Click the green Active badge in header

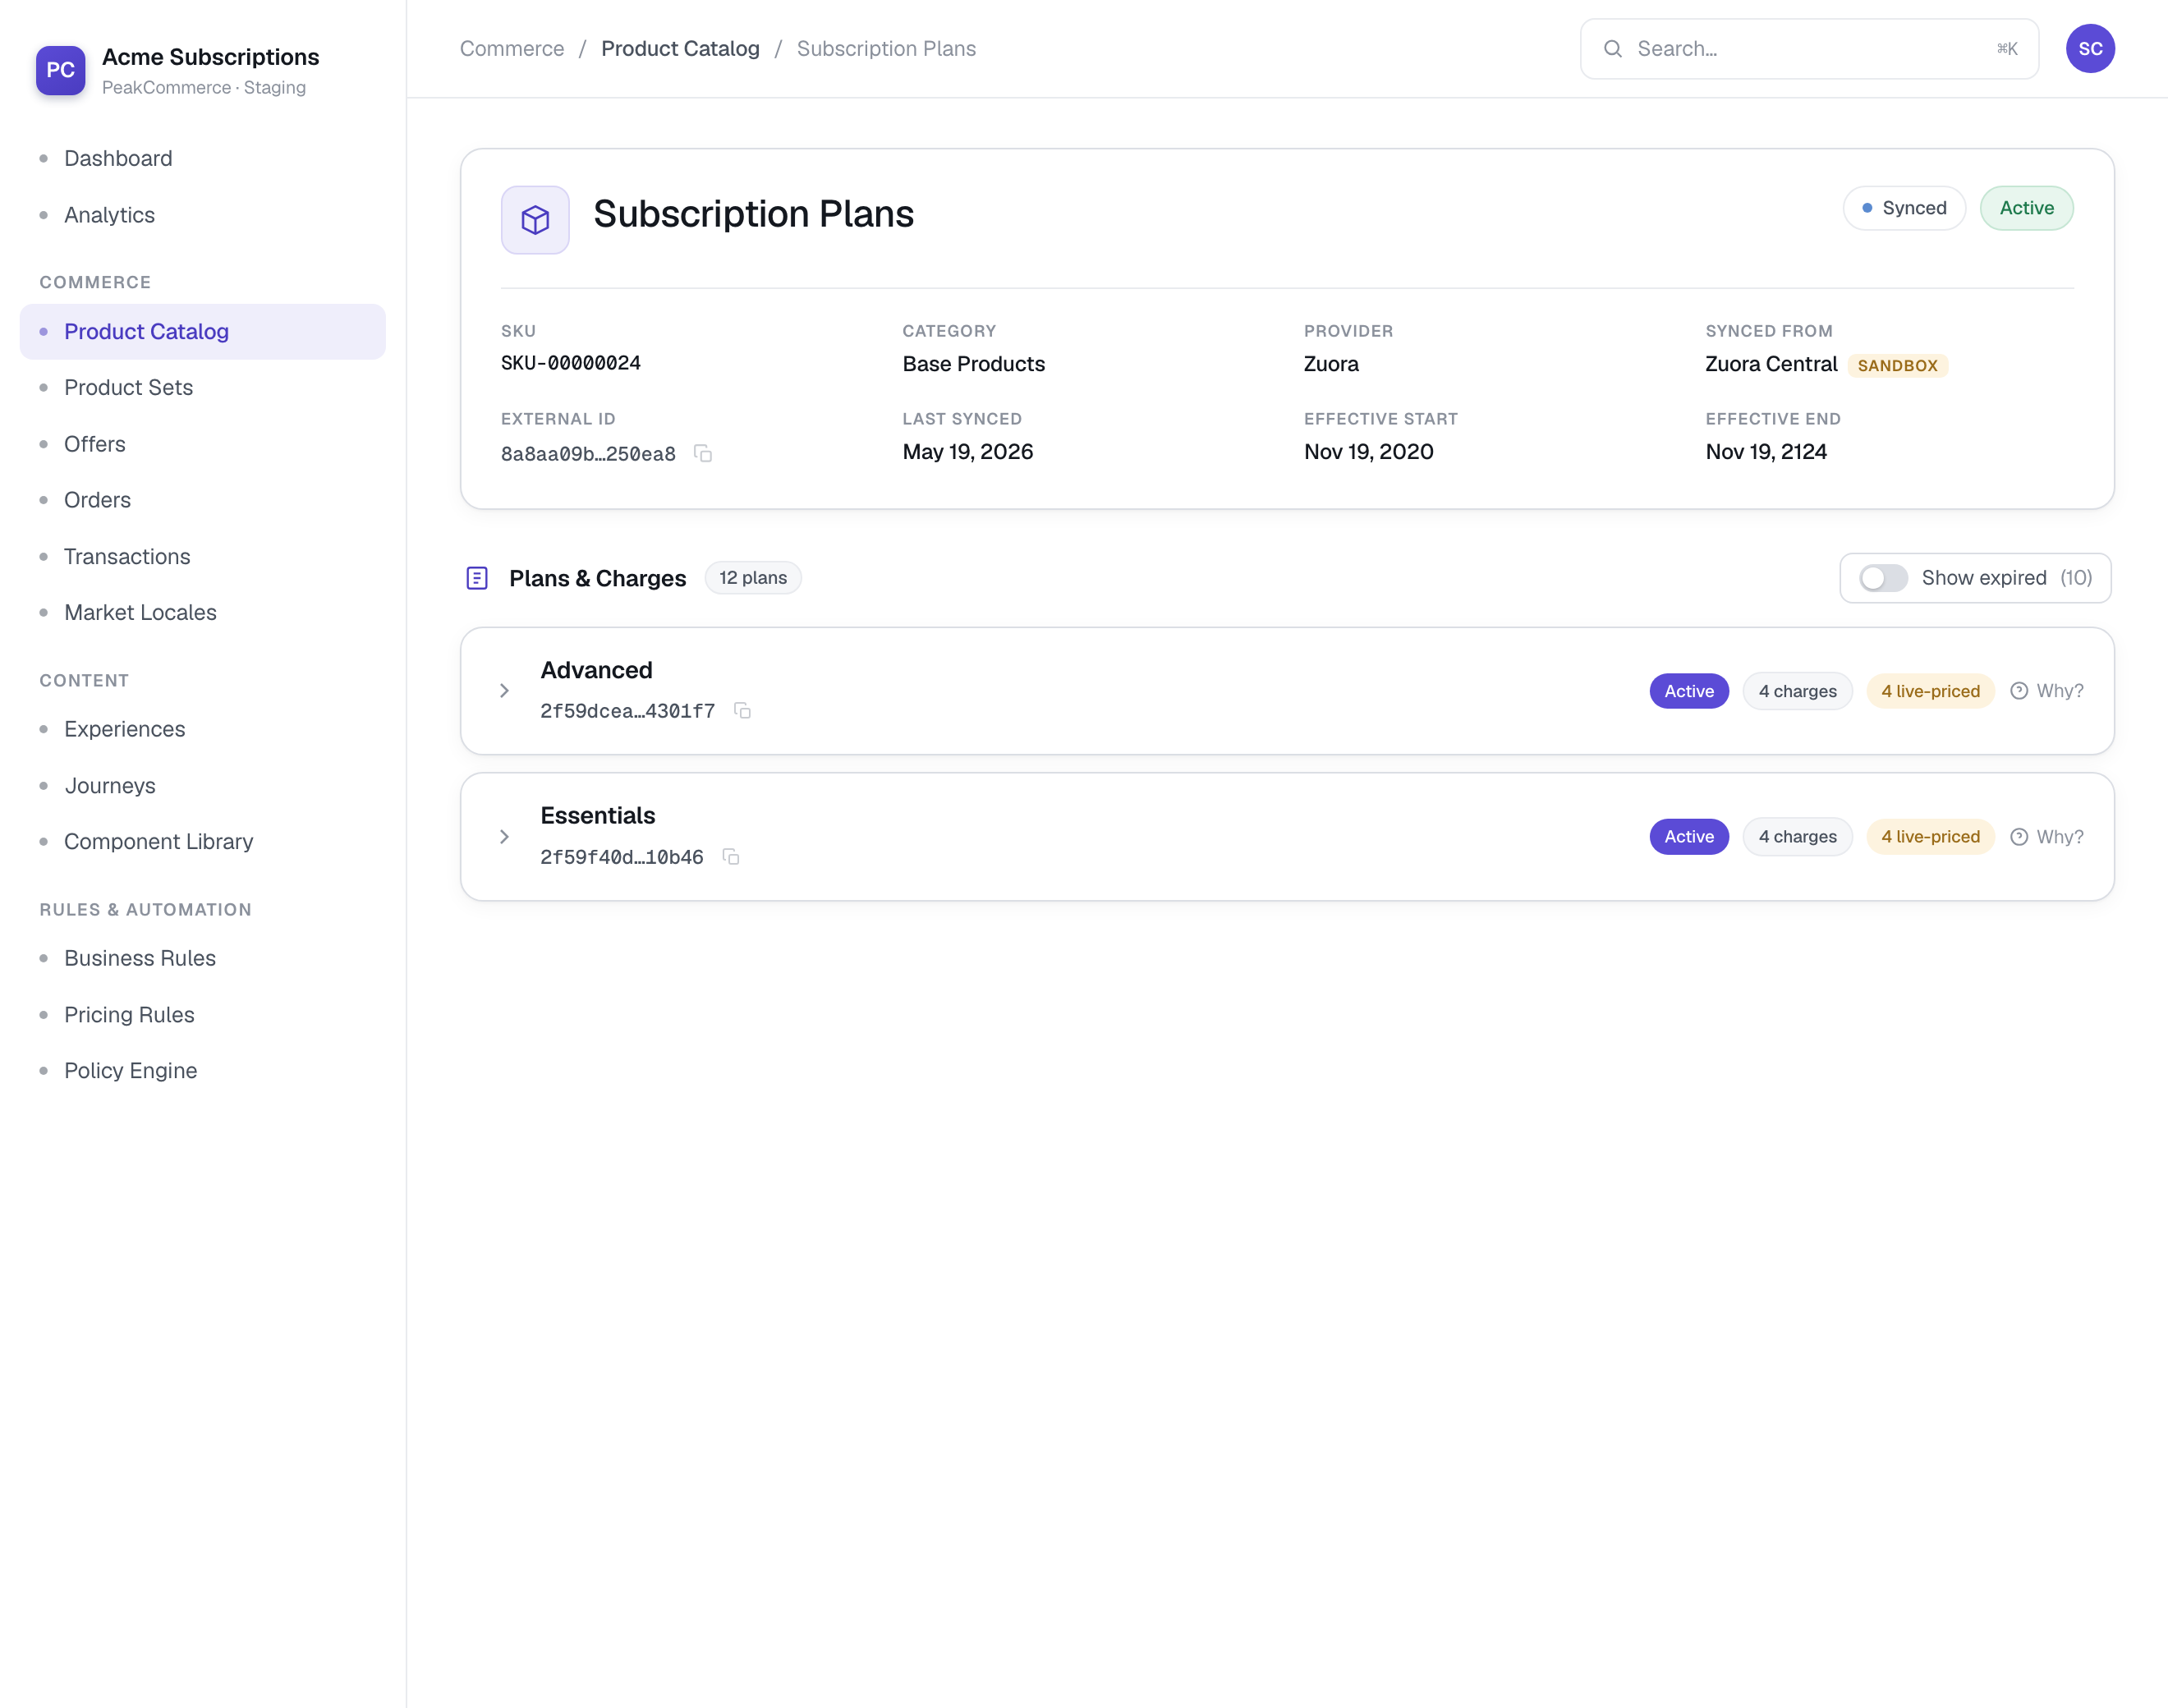(x=2026, y=208)
